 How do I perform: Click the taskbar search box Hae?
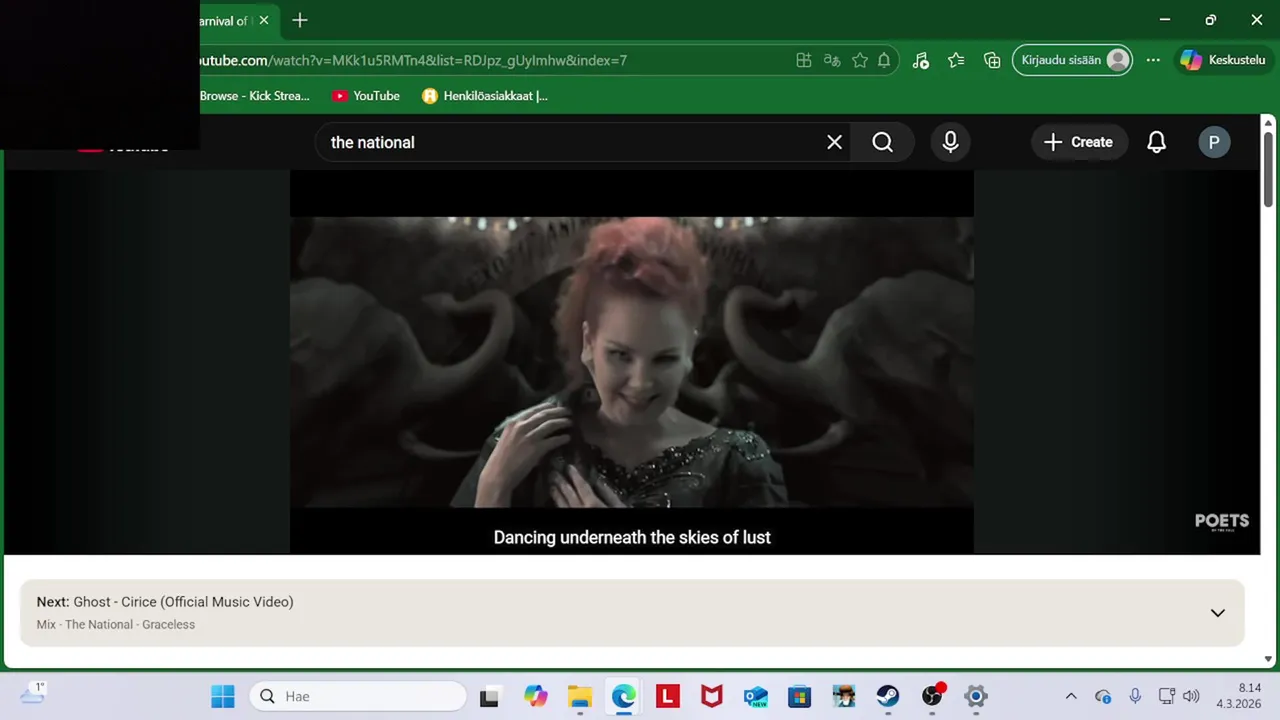(358, 696)
